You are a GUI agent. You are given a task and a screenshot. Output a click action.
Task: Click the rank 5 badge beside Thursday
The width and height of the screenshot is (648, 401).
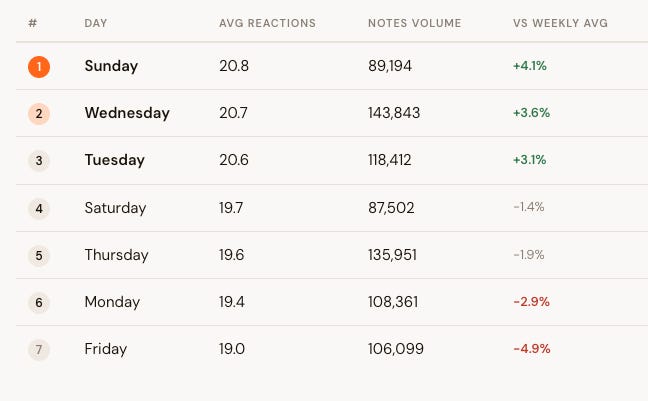point(39,255)
